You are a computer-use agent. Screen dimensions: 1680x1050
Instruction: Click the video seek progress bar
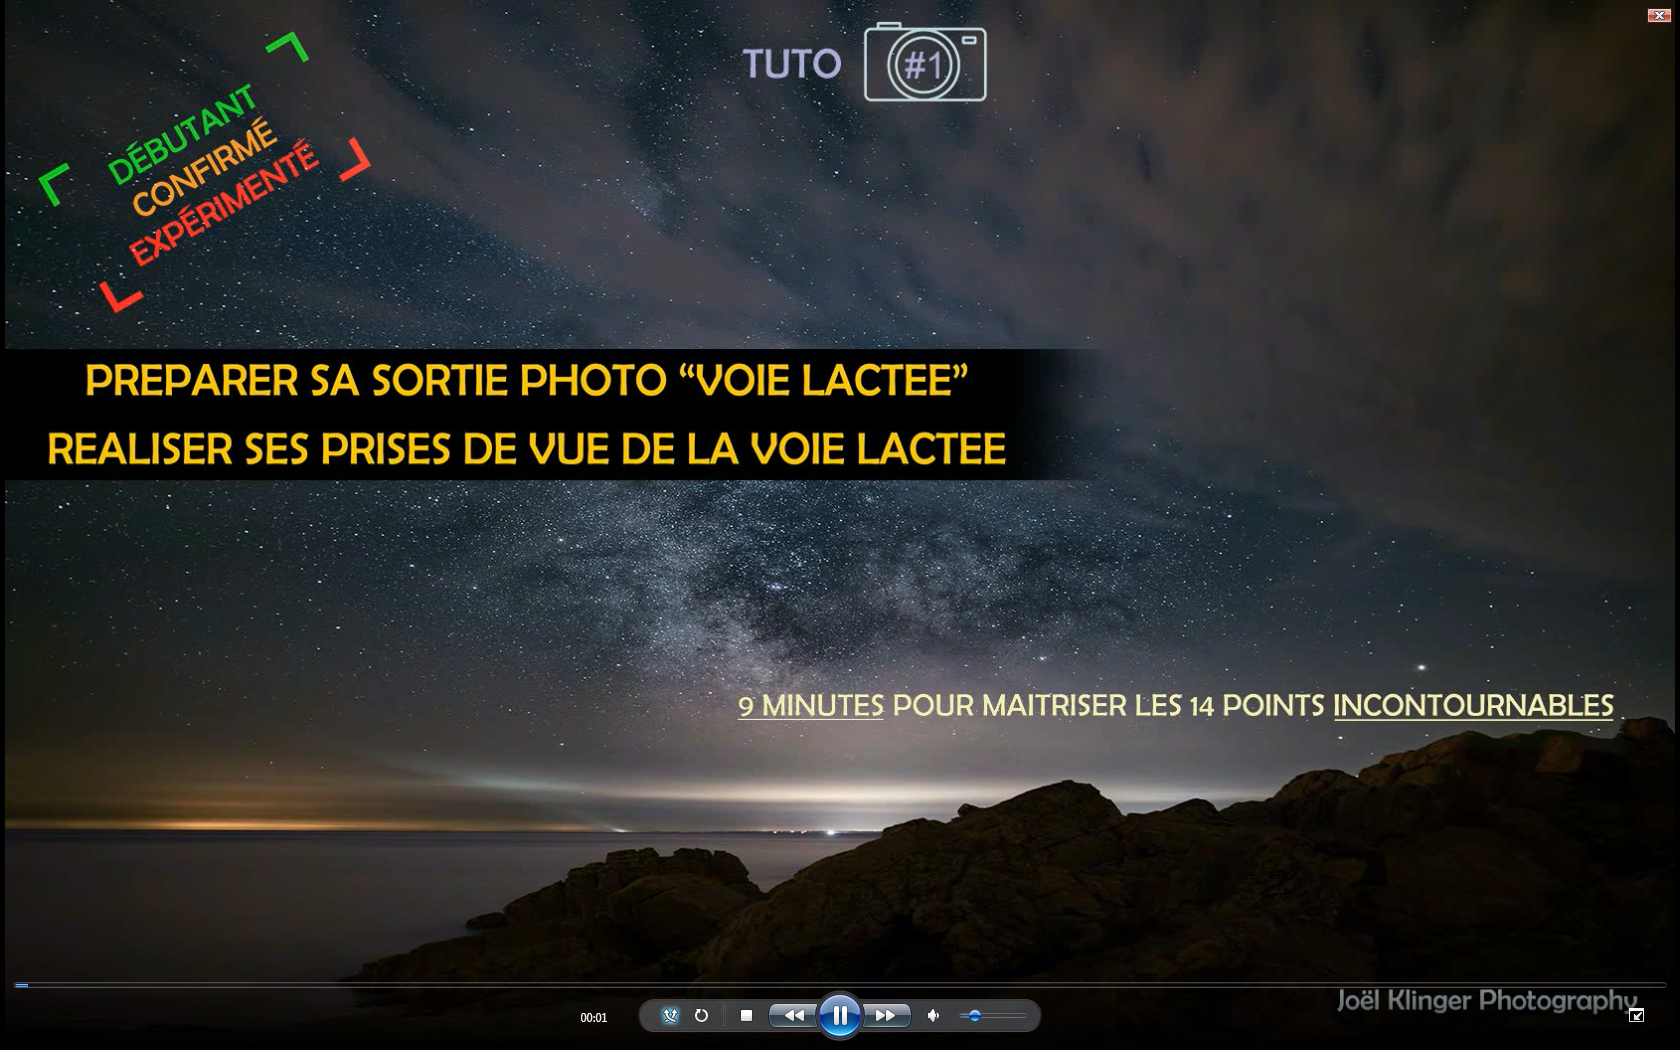[840, 985]
